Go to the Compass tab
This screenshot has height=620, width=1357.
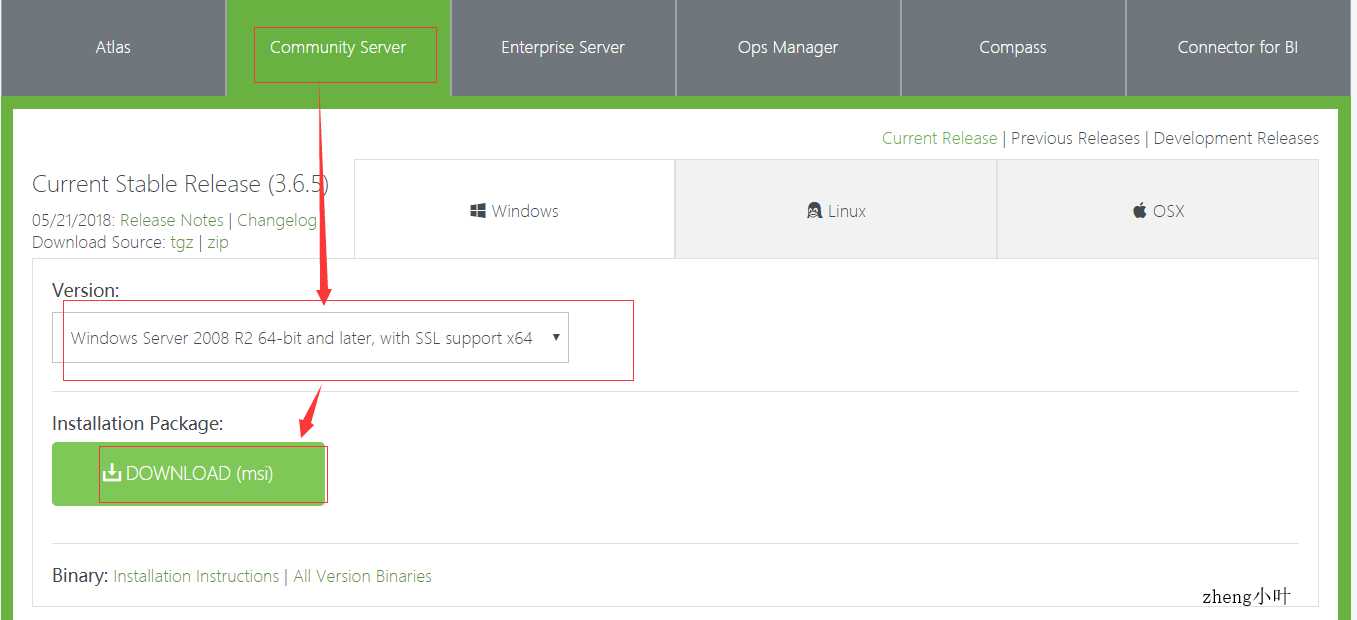pyautogui.click(x=1013, y=48)
